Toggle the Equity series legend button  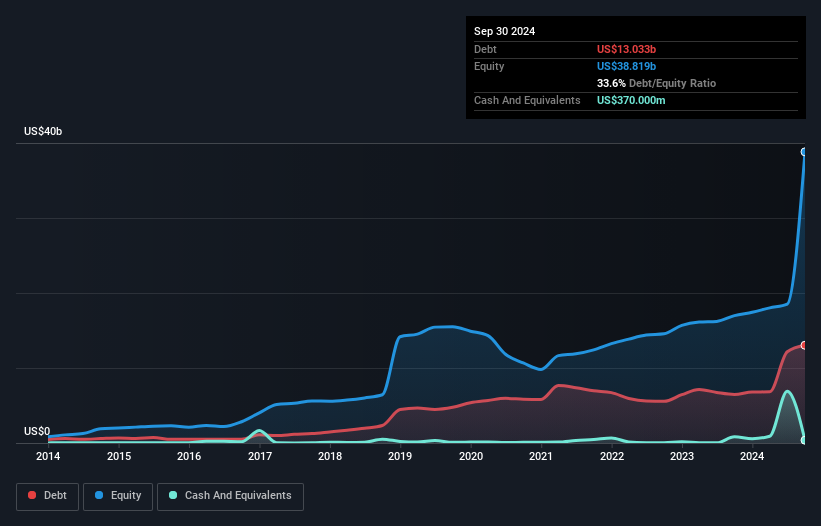[118, 496]
